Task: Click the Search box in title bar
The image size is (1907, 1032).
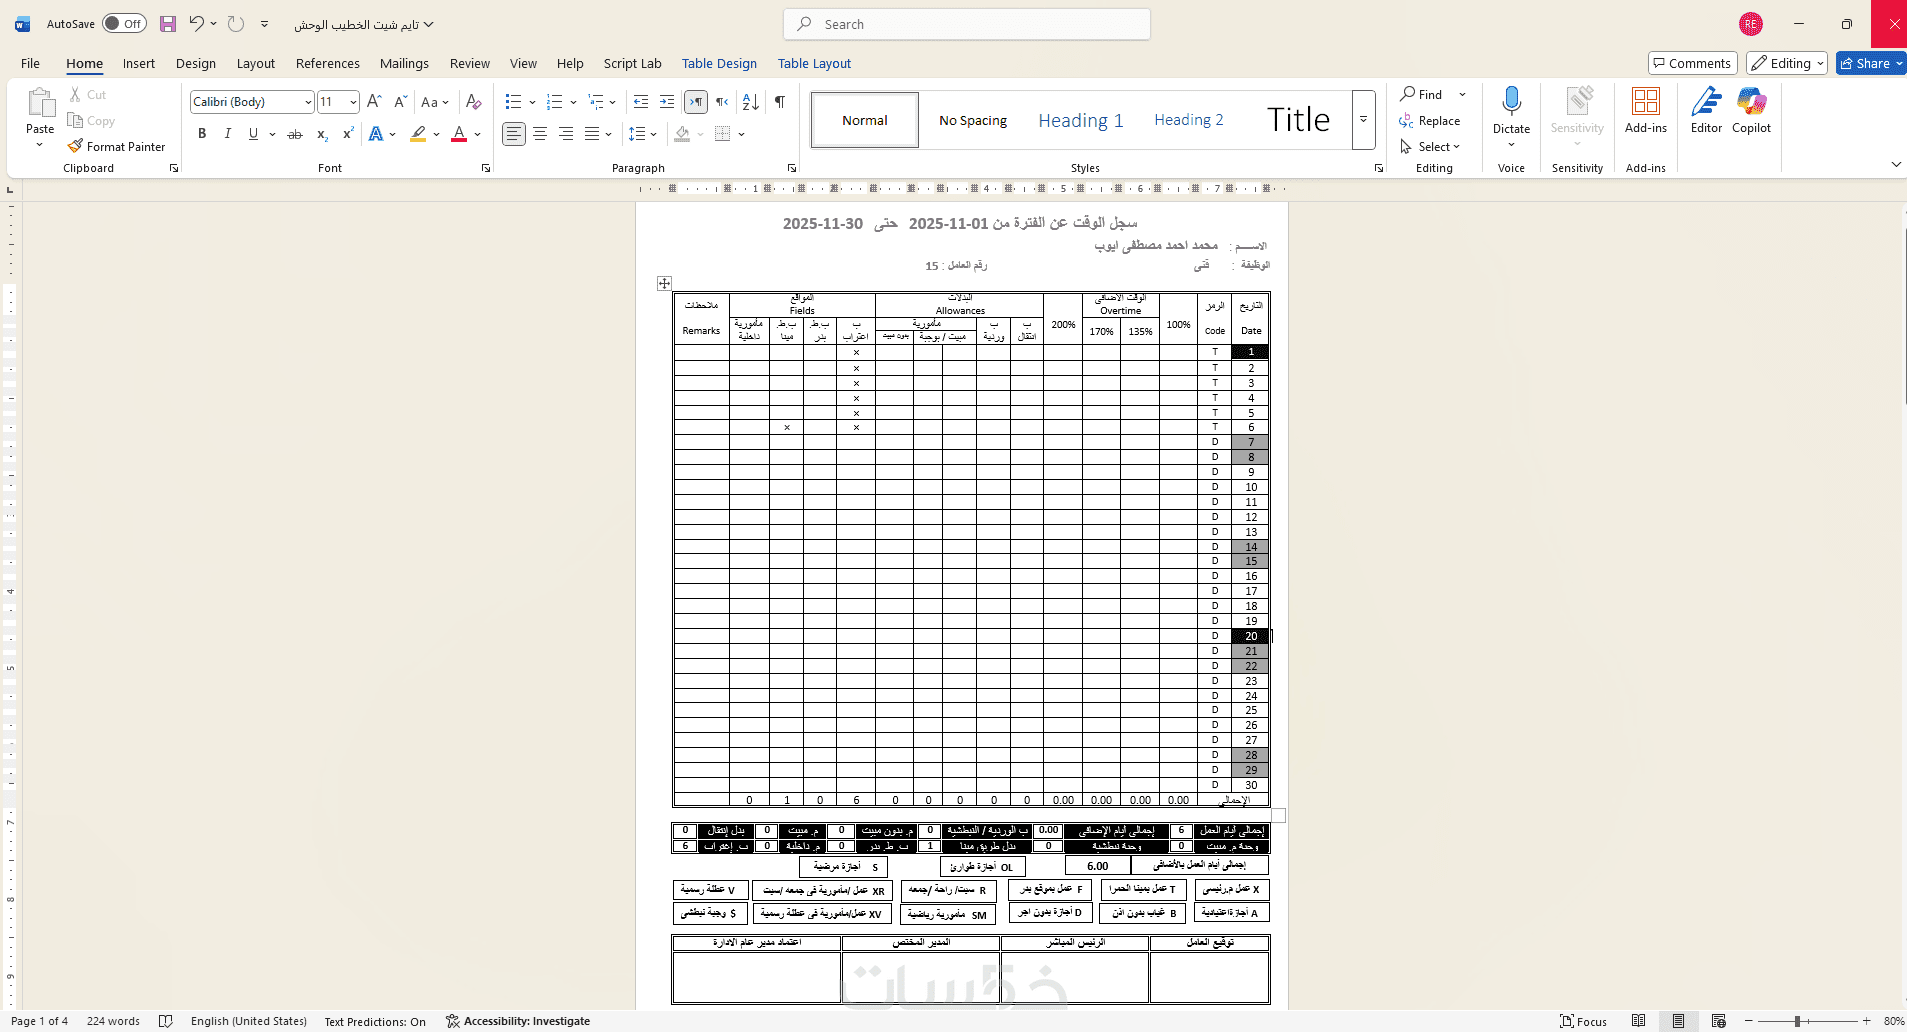Action: (967, 24)
